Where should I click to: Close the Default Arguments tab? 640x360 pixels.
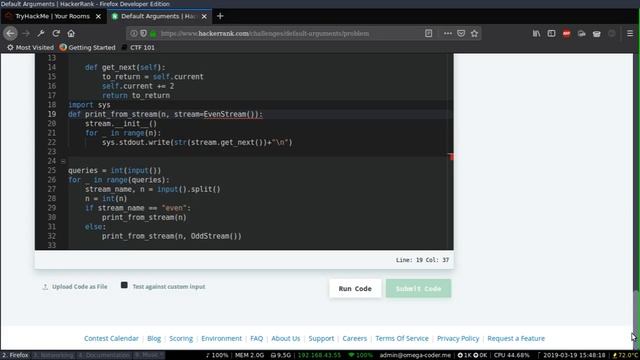(204, 16)
